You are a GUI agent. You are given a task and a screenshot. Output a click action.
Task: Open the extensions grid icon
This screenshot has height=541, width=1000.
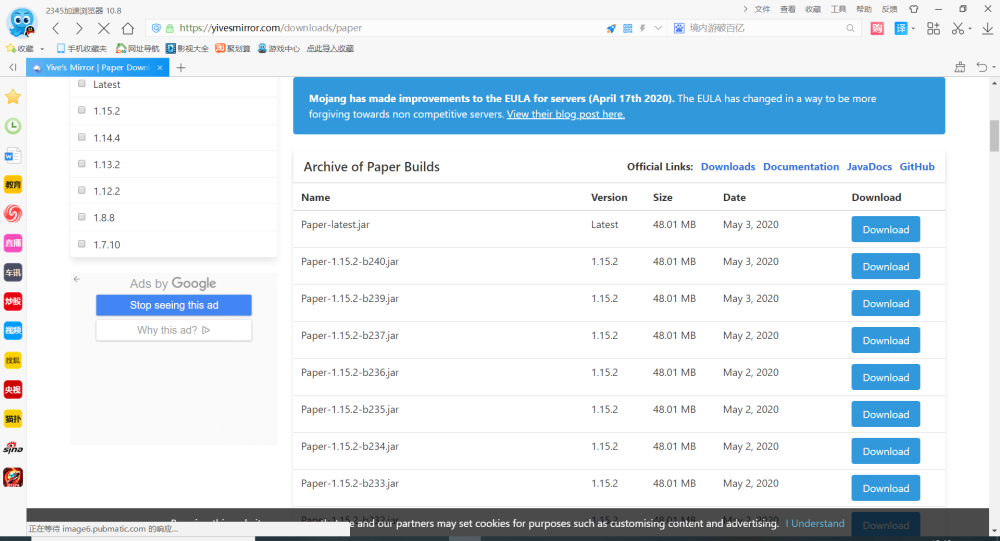(x=934, y=28)
